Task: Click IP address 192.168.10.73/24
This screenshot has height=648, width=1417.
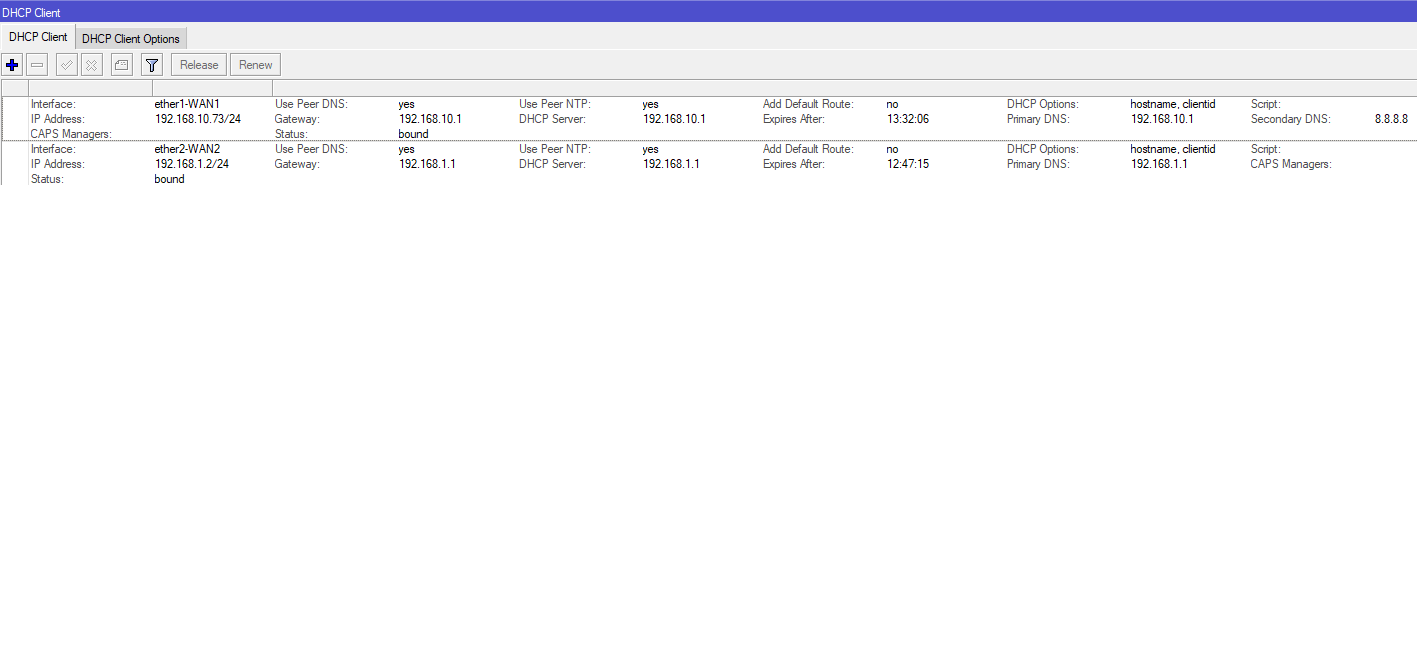Action: pyautogui.click(x=197, y=119)
